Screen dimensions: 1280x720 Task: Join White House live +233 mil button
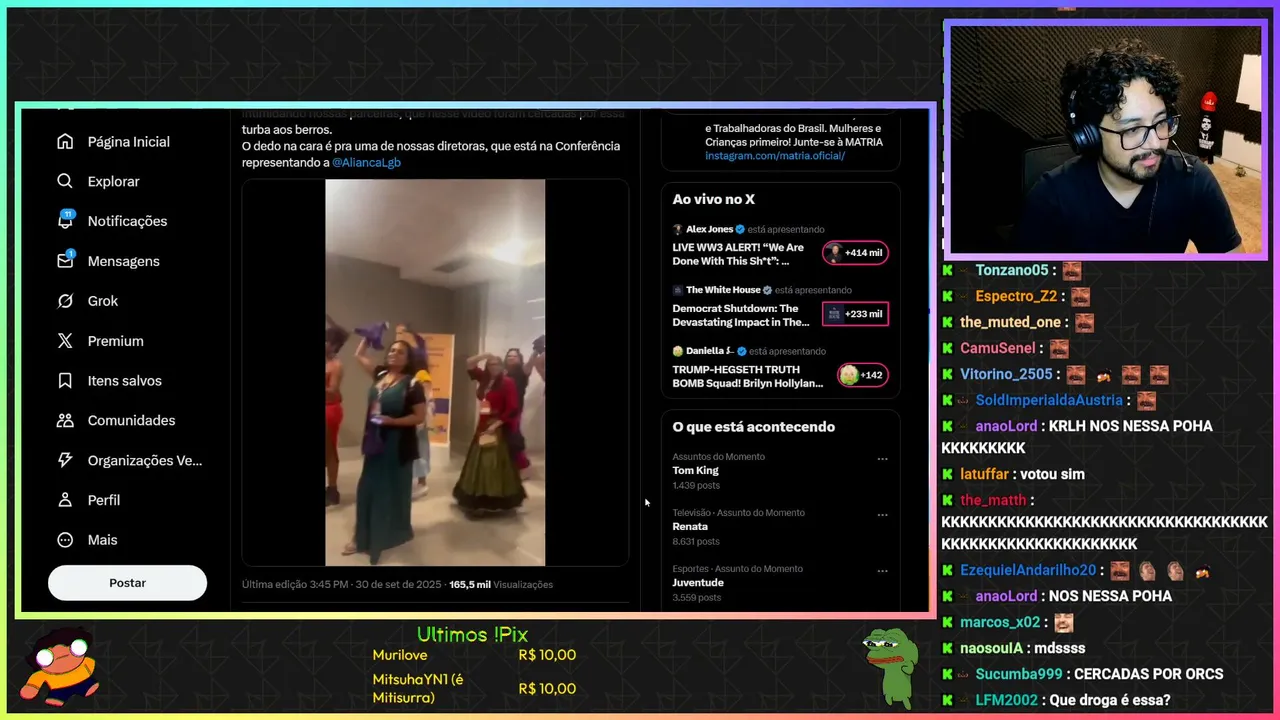[855, 314]
